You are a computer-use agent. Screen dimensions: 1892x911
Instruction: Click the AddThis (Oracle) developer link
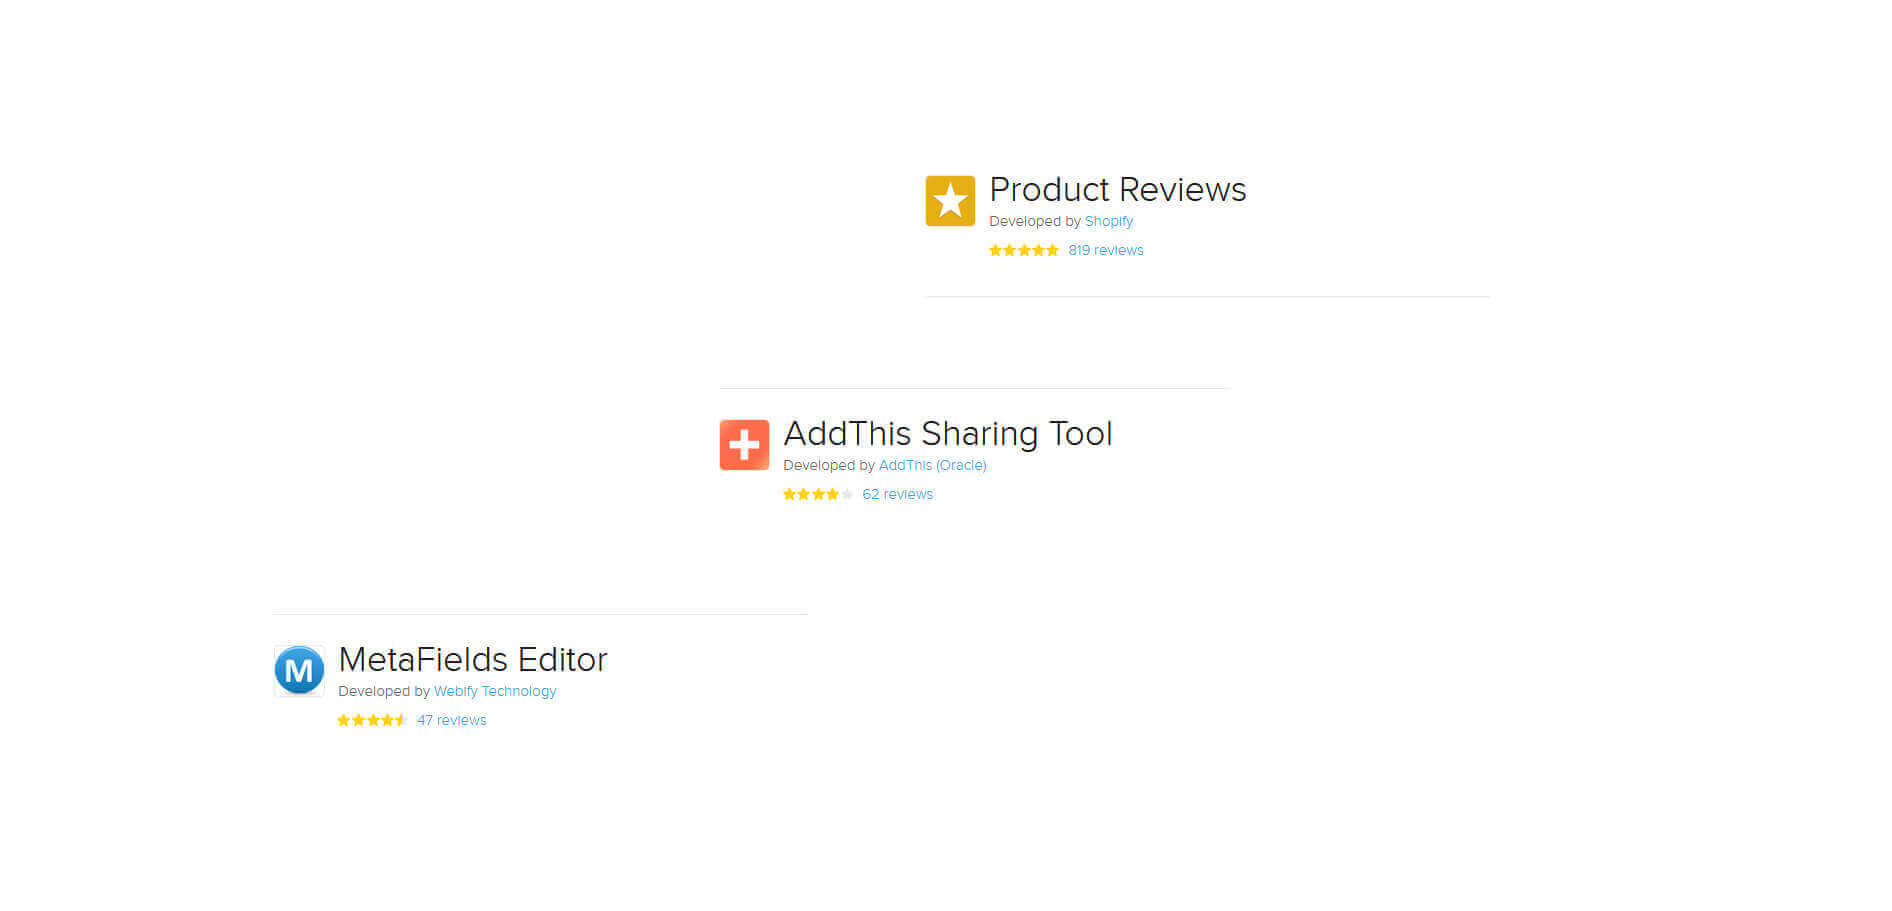point(933,465)
